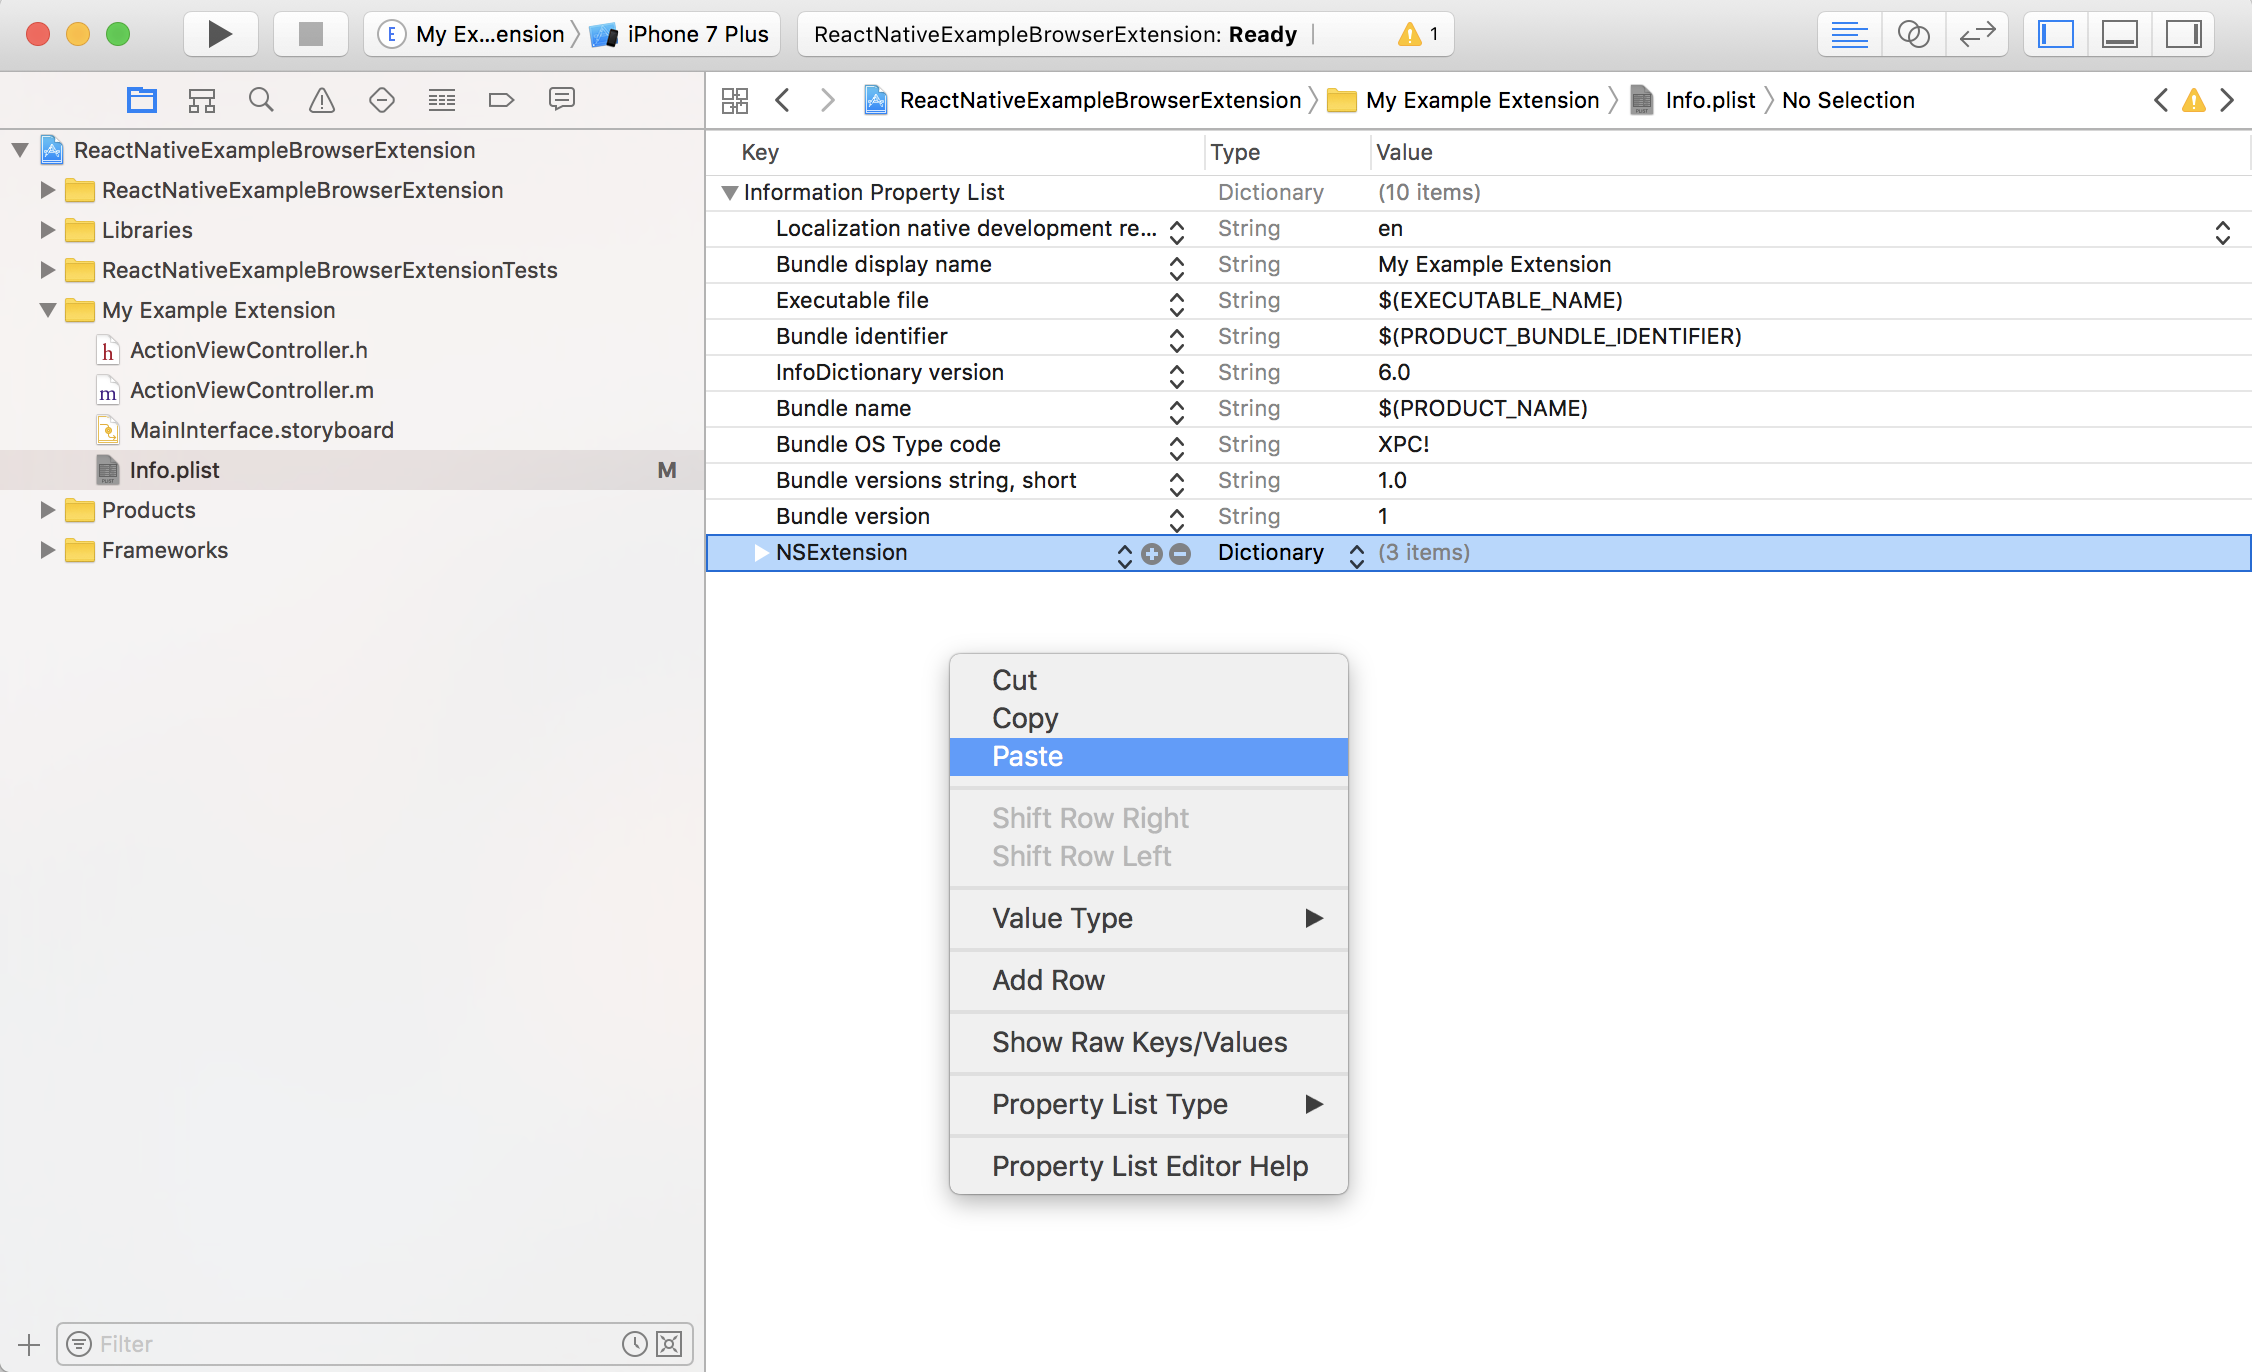Add a row with NSExtension plus button
The height and width of the screenshot is (1372, 2252).
coord(1152,553)
